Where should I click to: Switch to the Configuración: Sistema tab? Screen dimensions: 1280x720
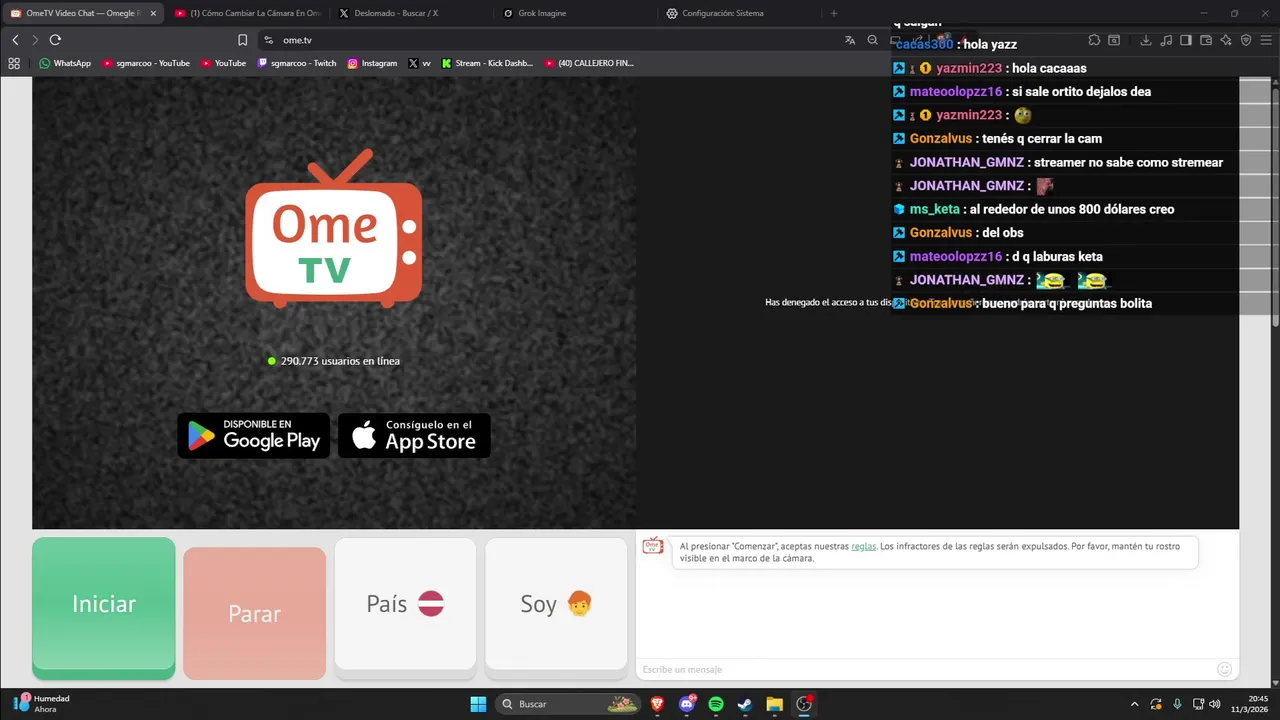coord(738,13)
